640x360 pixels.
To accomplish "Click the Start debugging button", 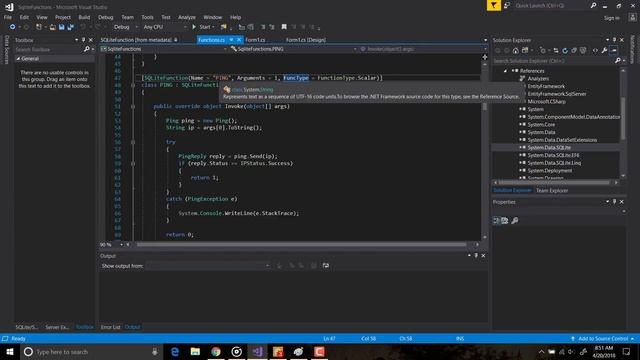I will click(x=203, y=27).
